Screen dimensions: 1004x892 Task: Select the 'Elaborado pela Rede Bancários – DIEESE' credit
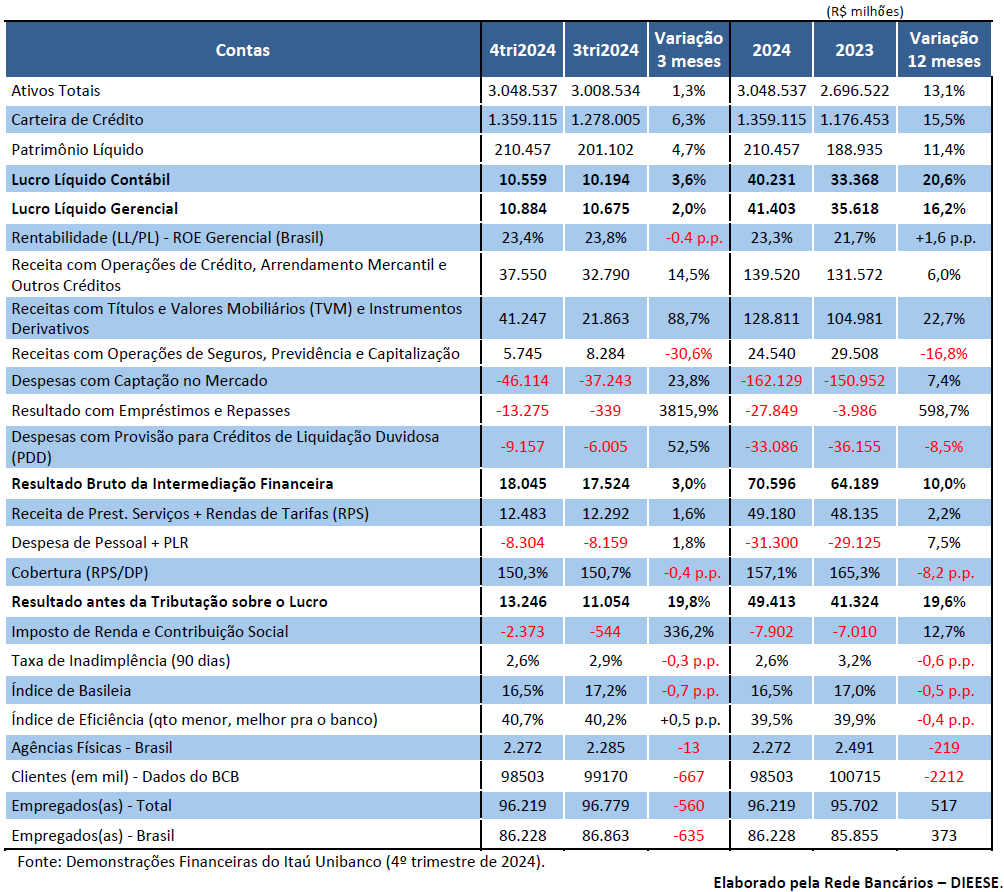855,882
